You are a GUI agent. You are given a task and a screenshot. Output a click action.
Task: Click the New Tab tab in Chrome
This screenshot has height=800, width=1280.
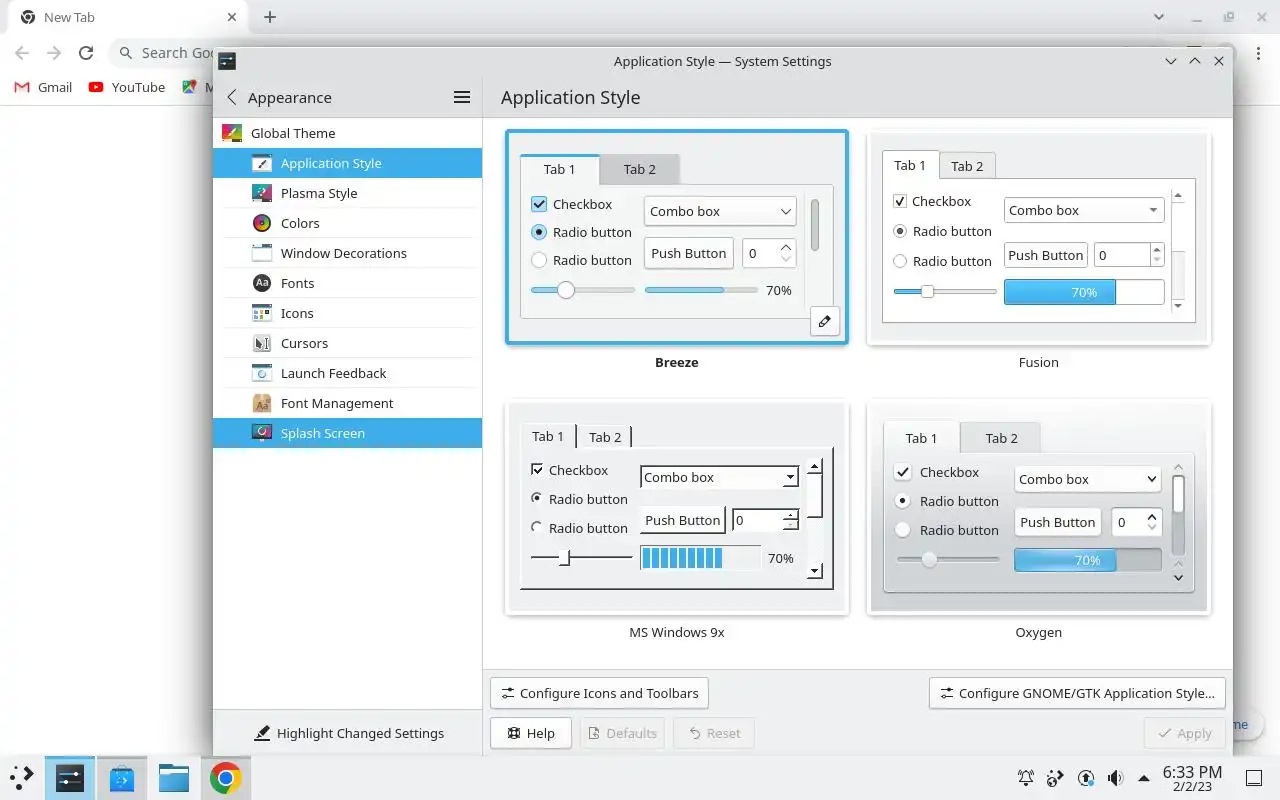click(127, 17)
